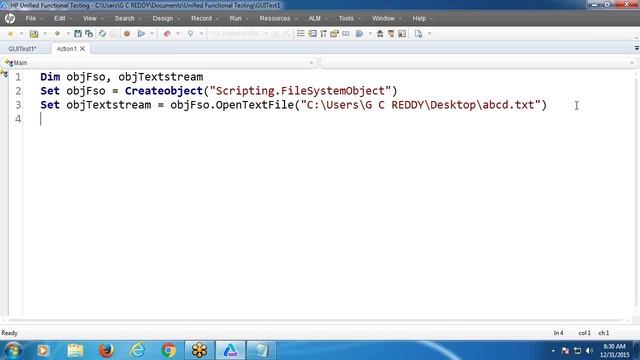Image resolution: width=640 pixels, height=360 pixels.
Task: Open Windows Explorer folder on taskbar
Action: click(76, 350)
